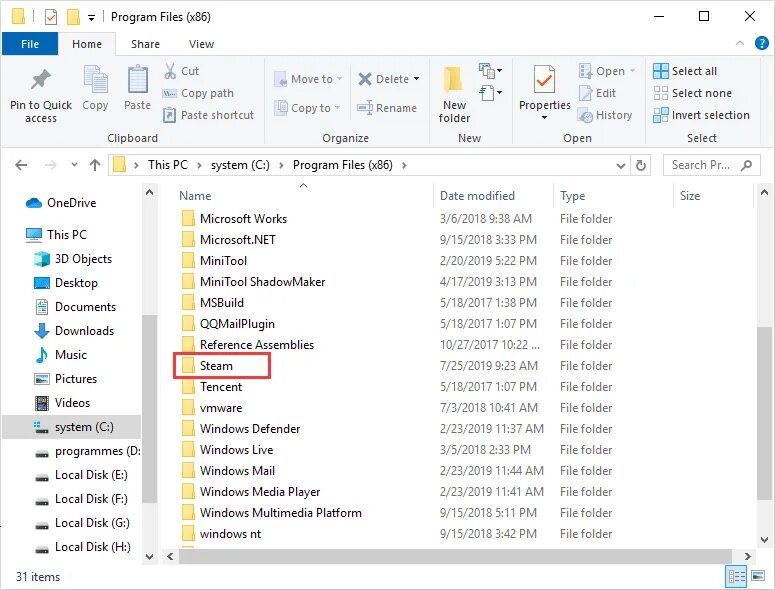Go up one folder level

pyautogui.click(x=95, y=165)
